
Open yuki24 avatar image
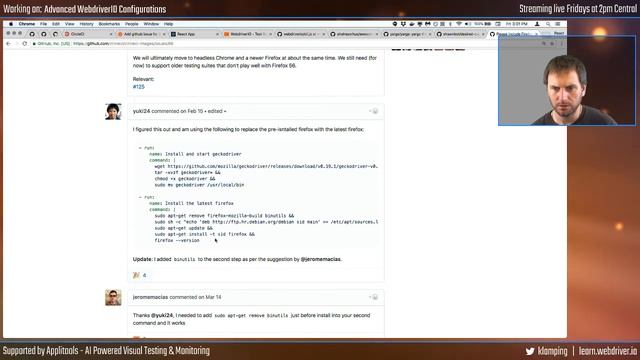[x=113, y=111]
